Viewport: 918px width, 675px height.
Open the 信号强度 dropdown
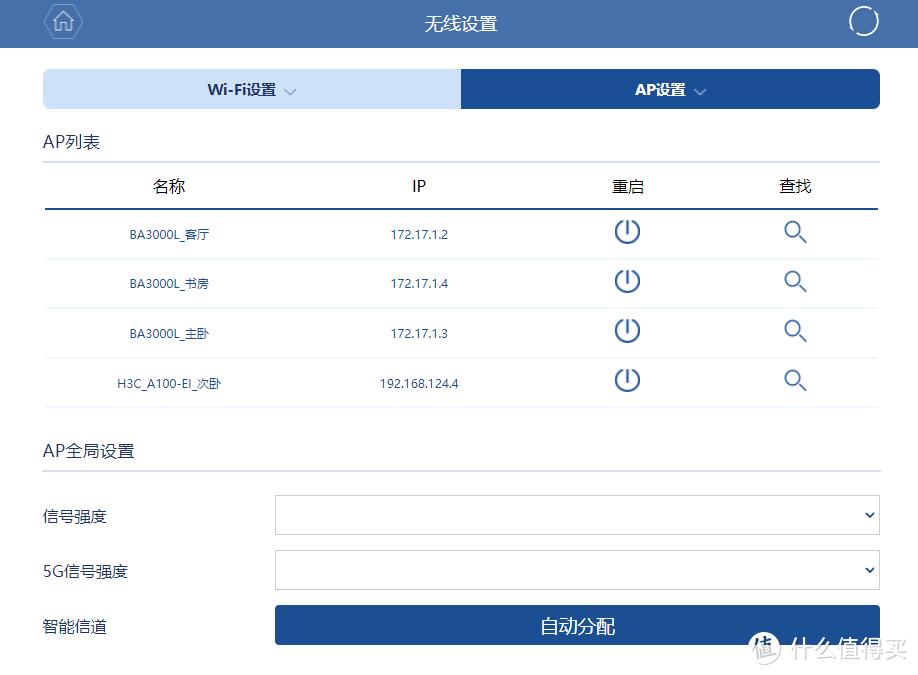[x=576, y=515]
